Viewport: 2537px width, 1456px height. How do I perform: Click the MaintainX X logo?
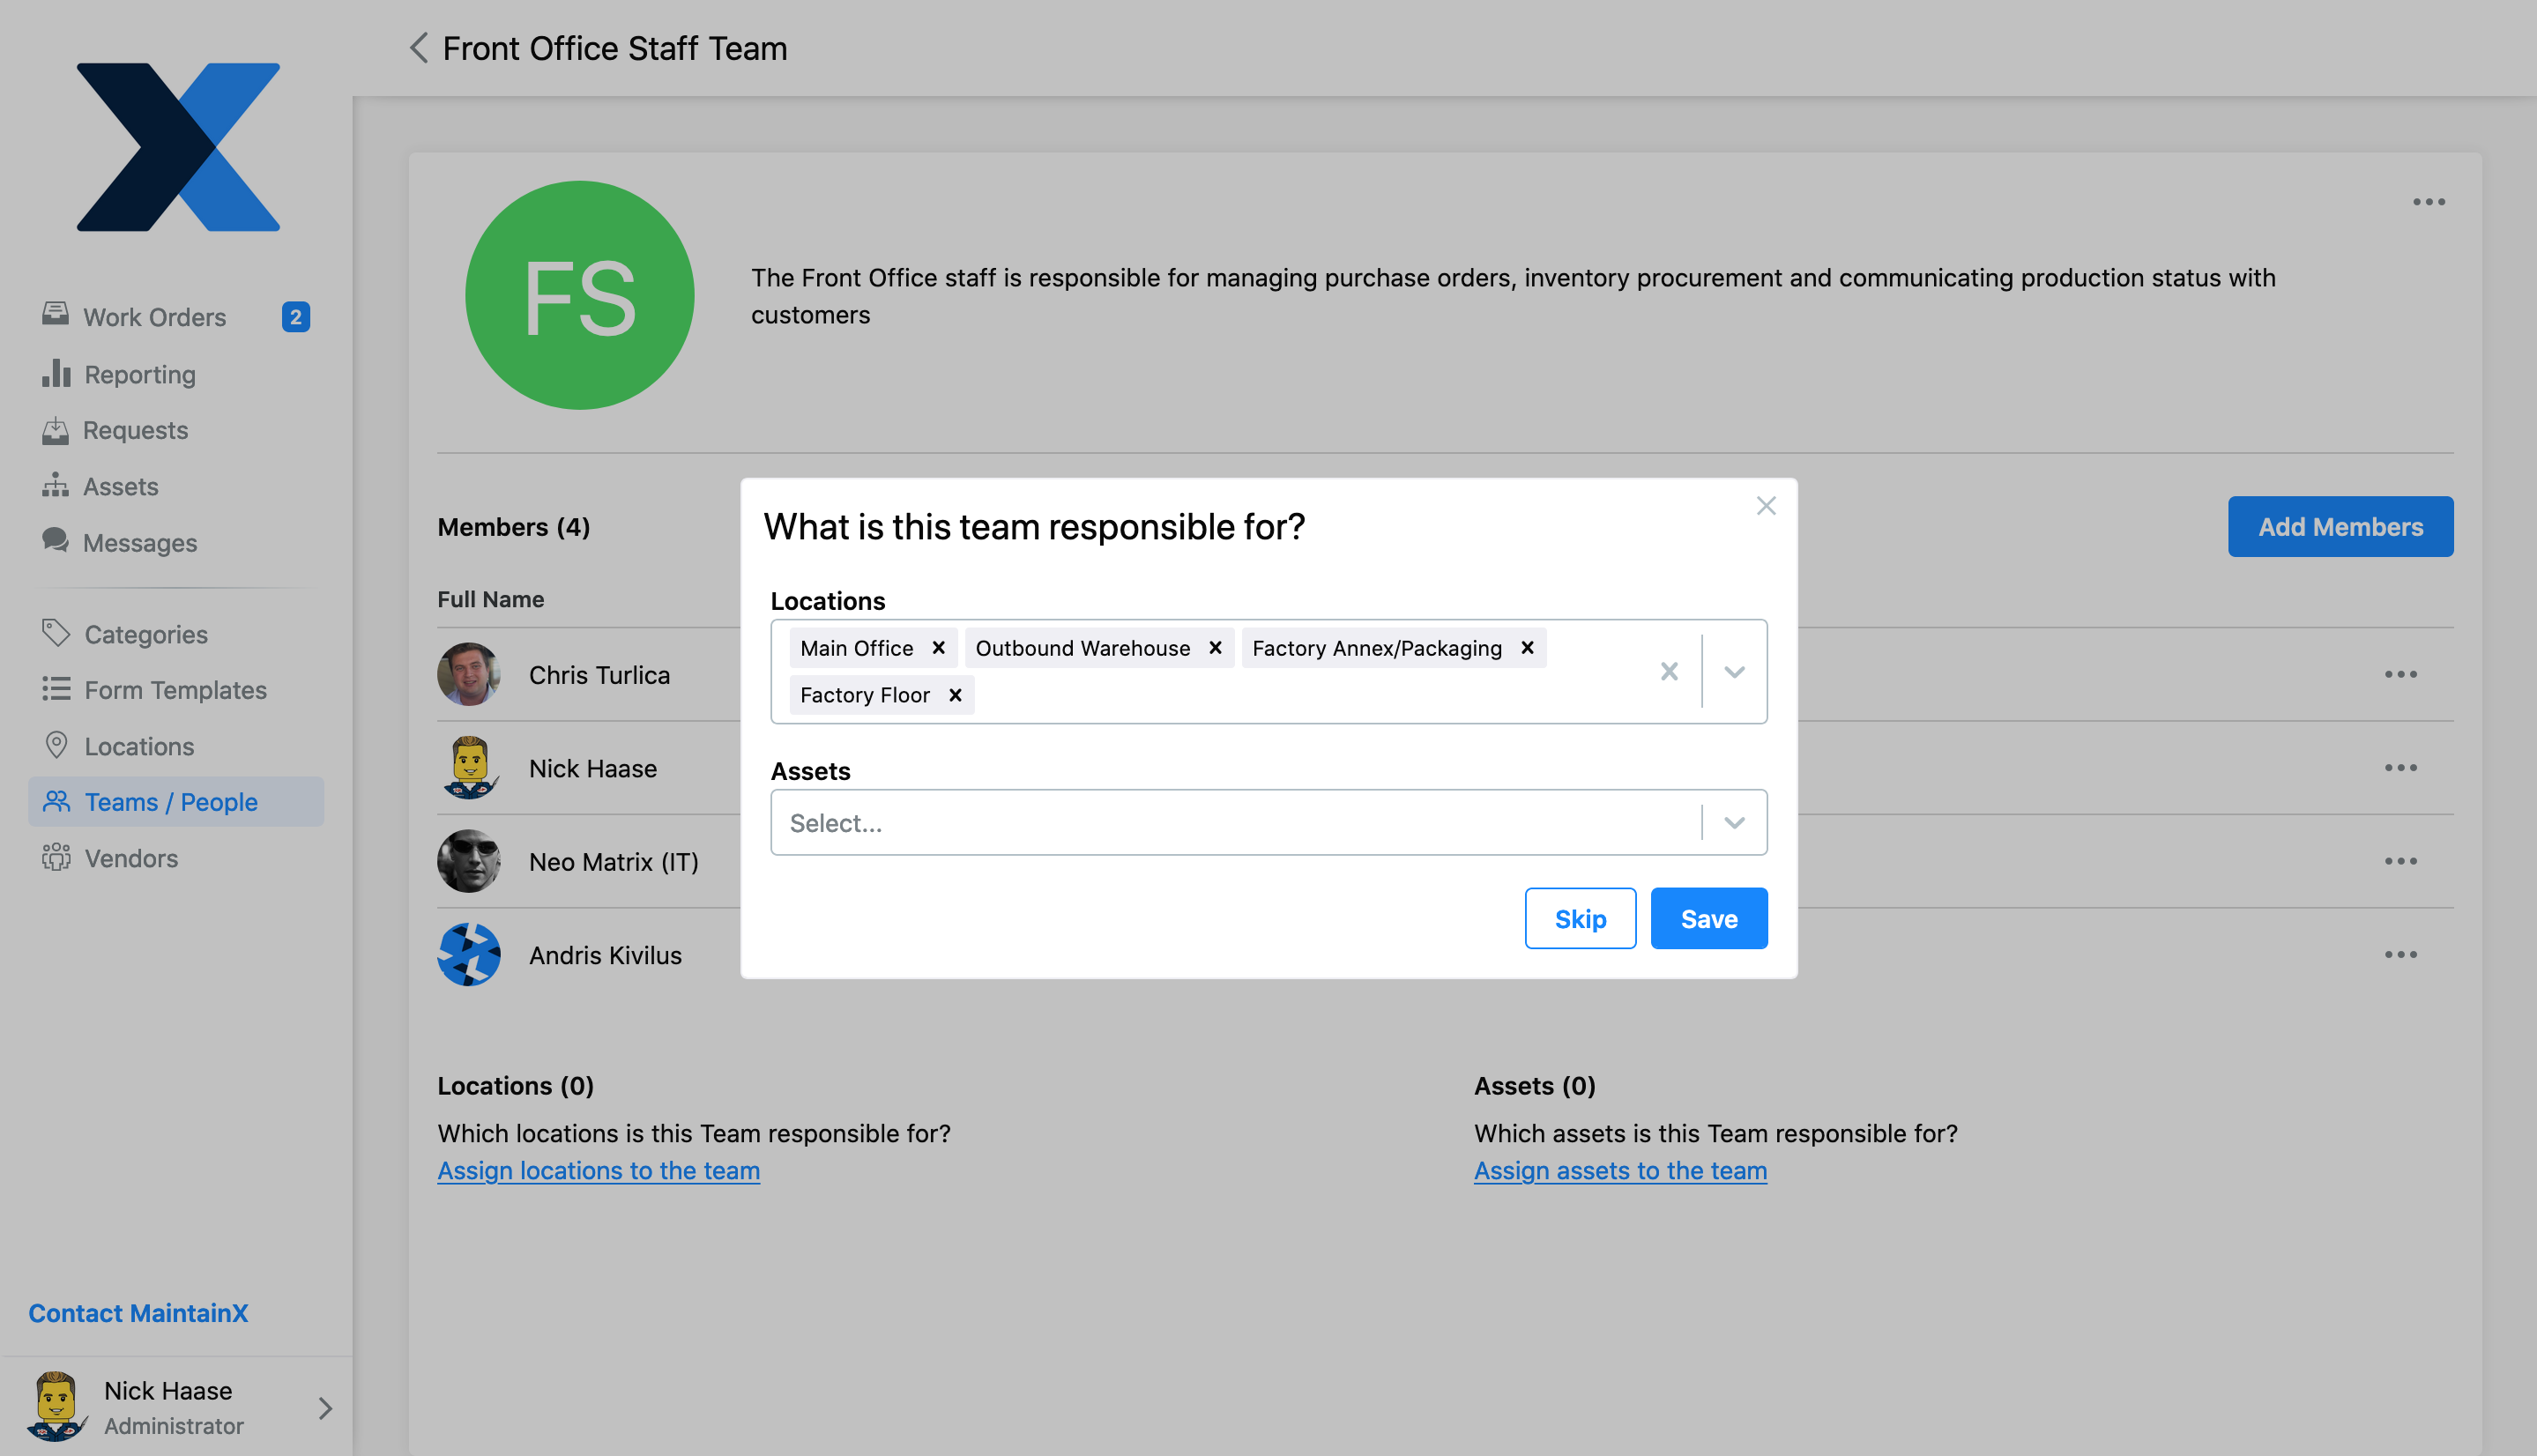(178, 147)
